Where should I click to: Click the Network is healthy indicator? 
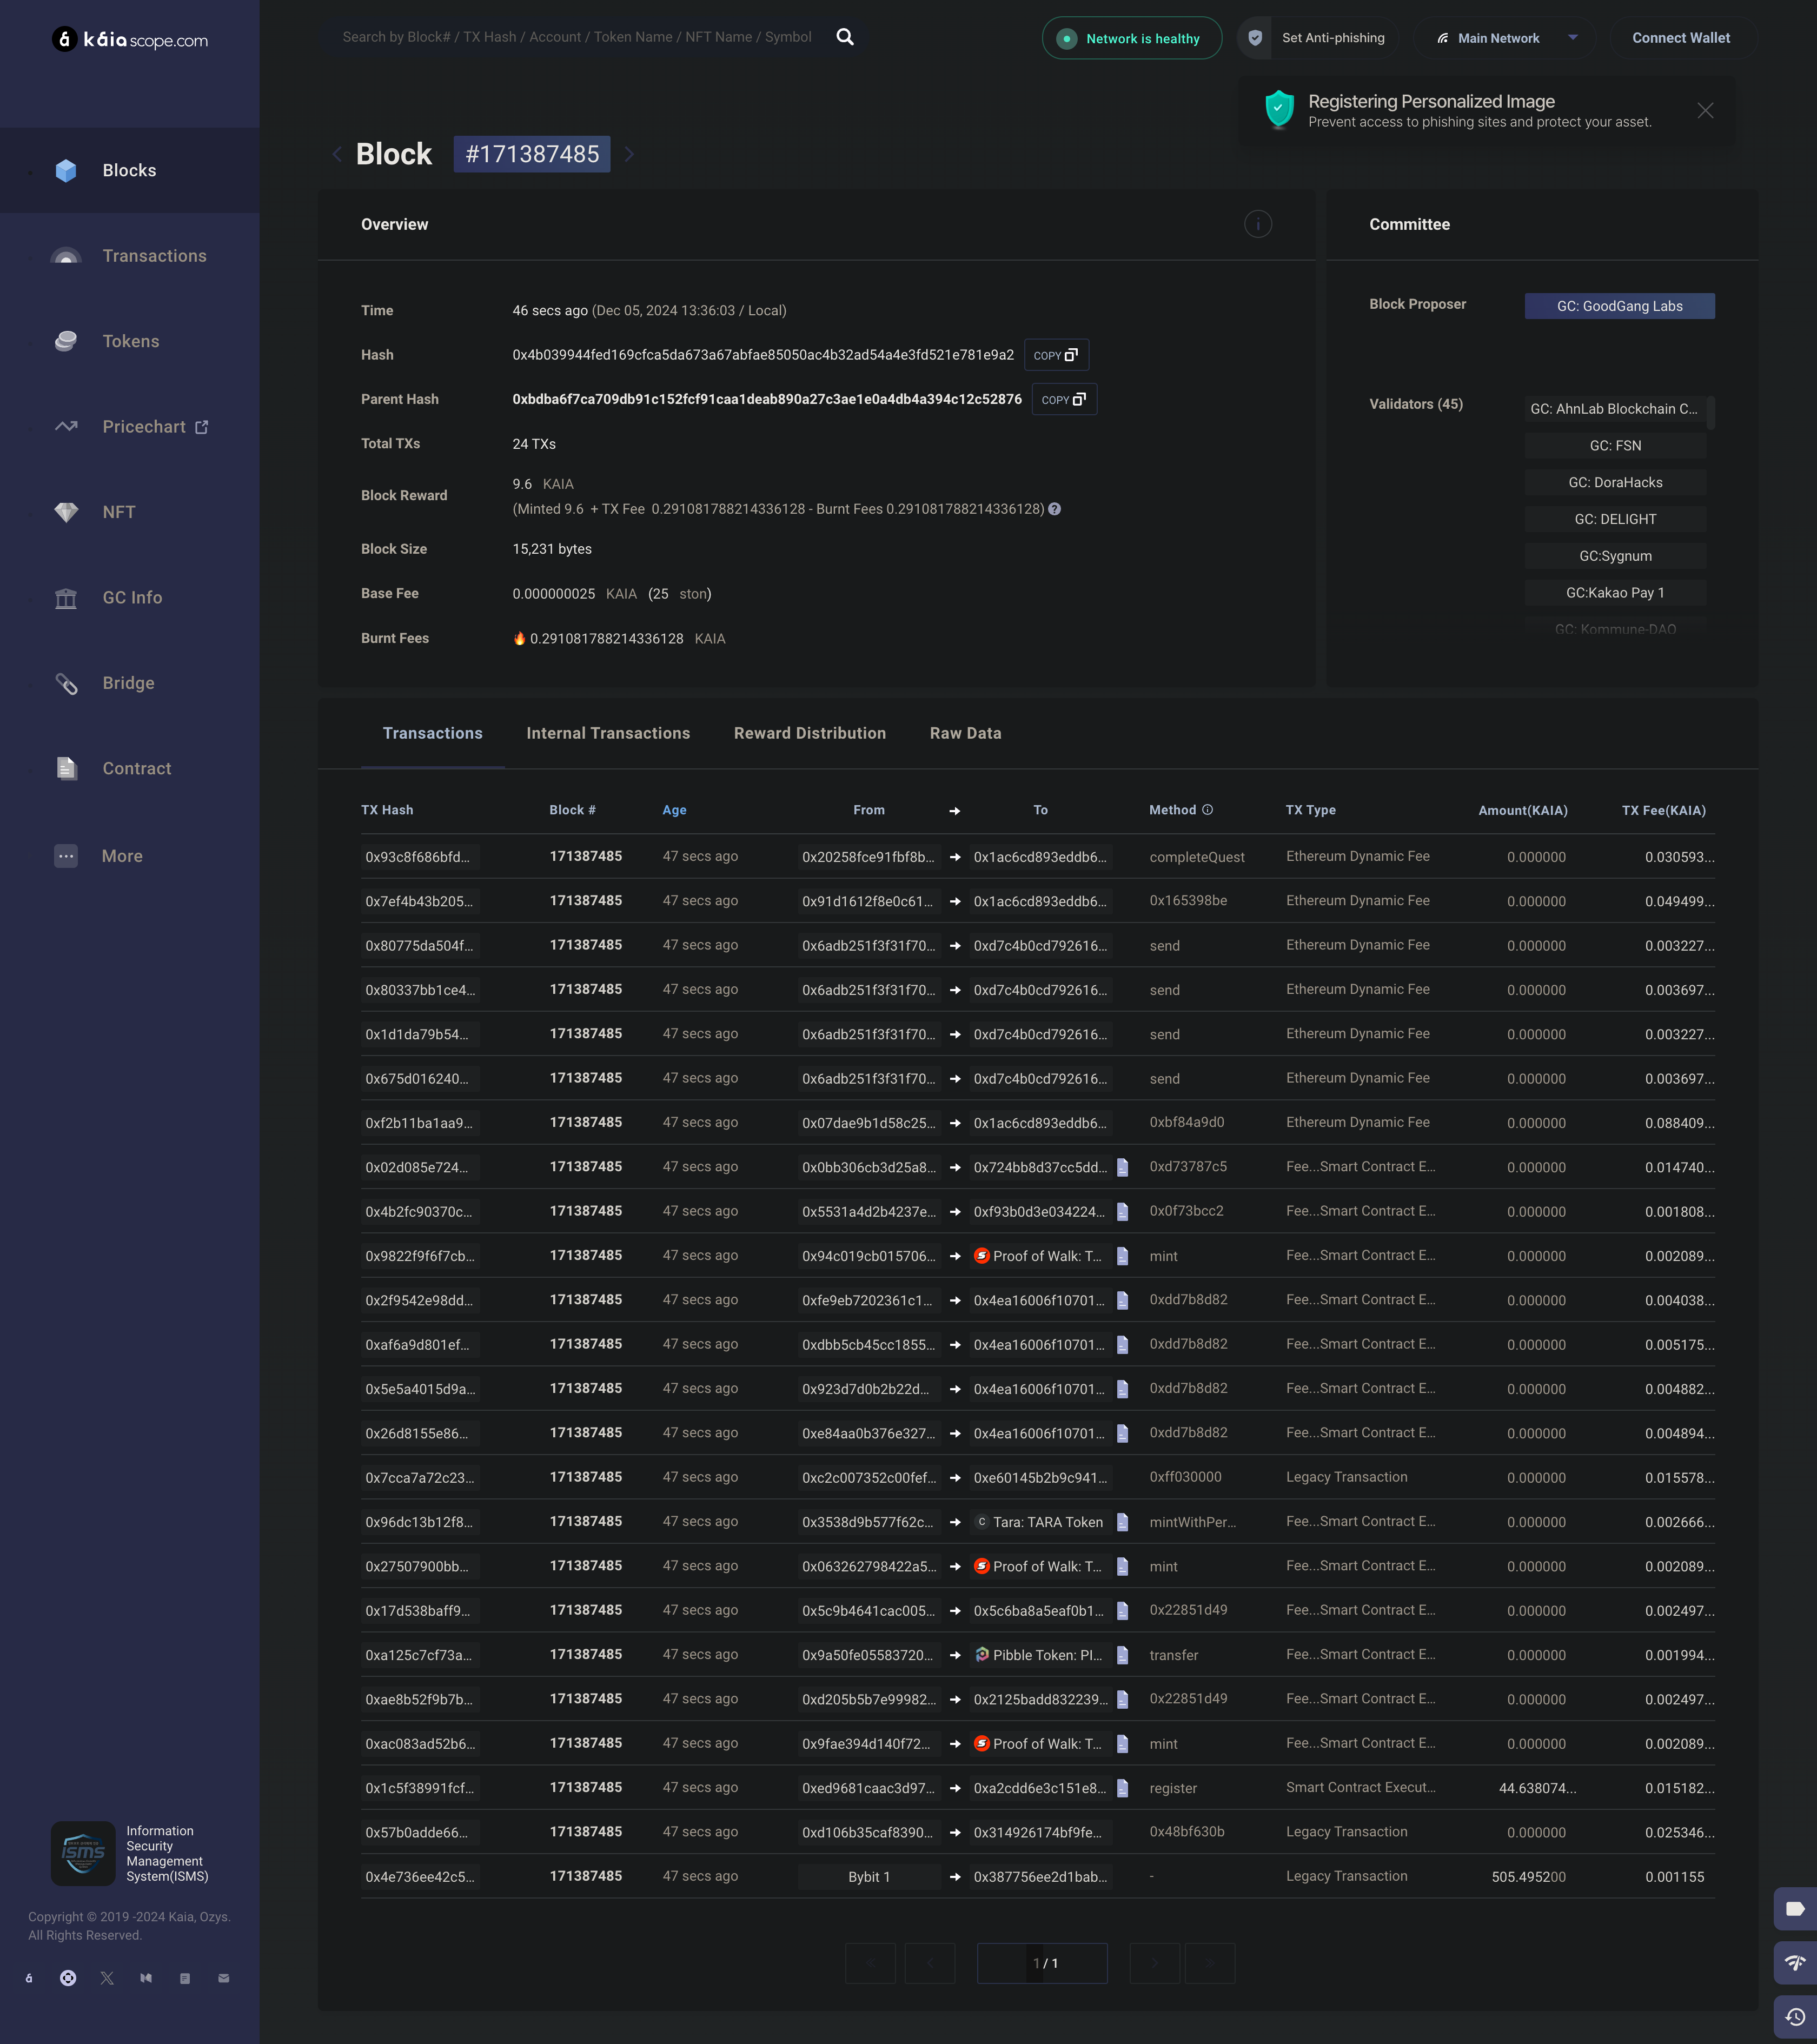[x=1131, y=38]
